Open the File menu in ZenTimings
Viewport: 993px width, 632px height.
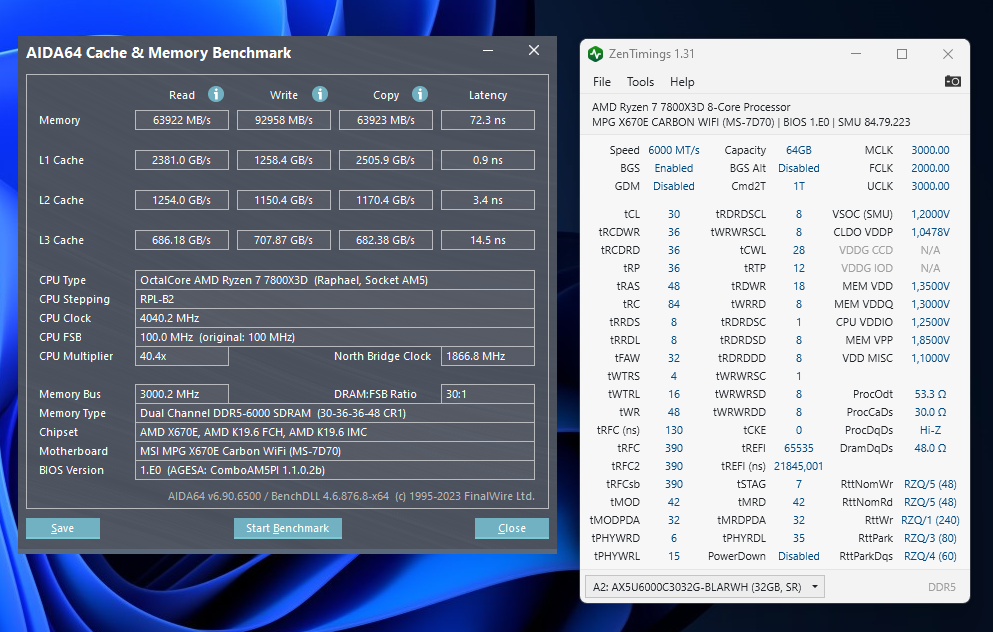602,82
